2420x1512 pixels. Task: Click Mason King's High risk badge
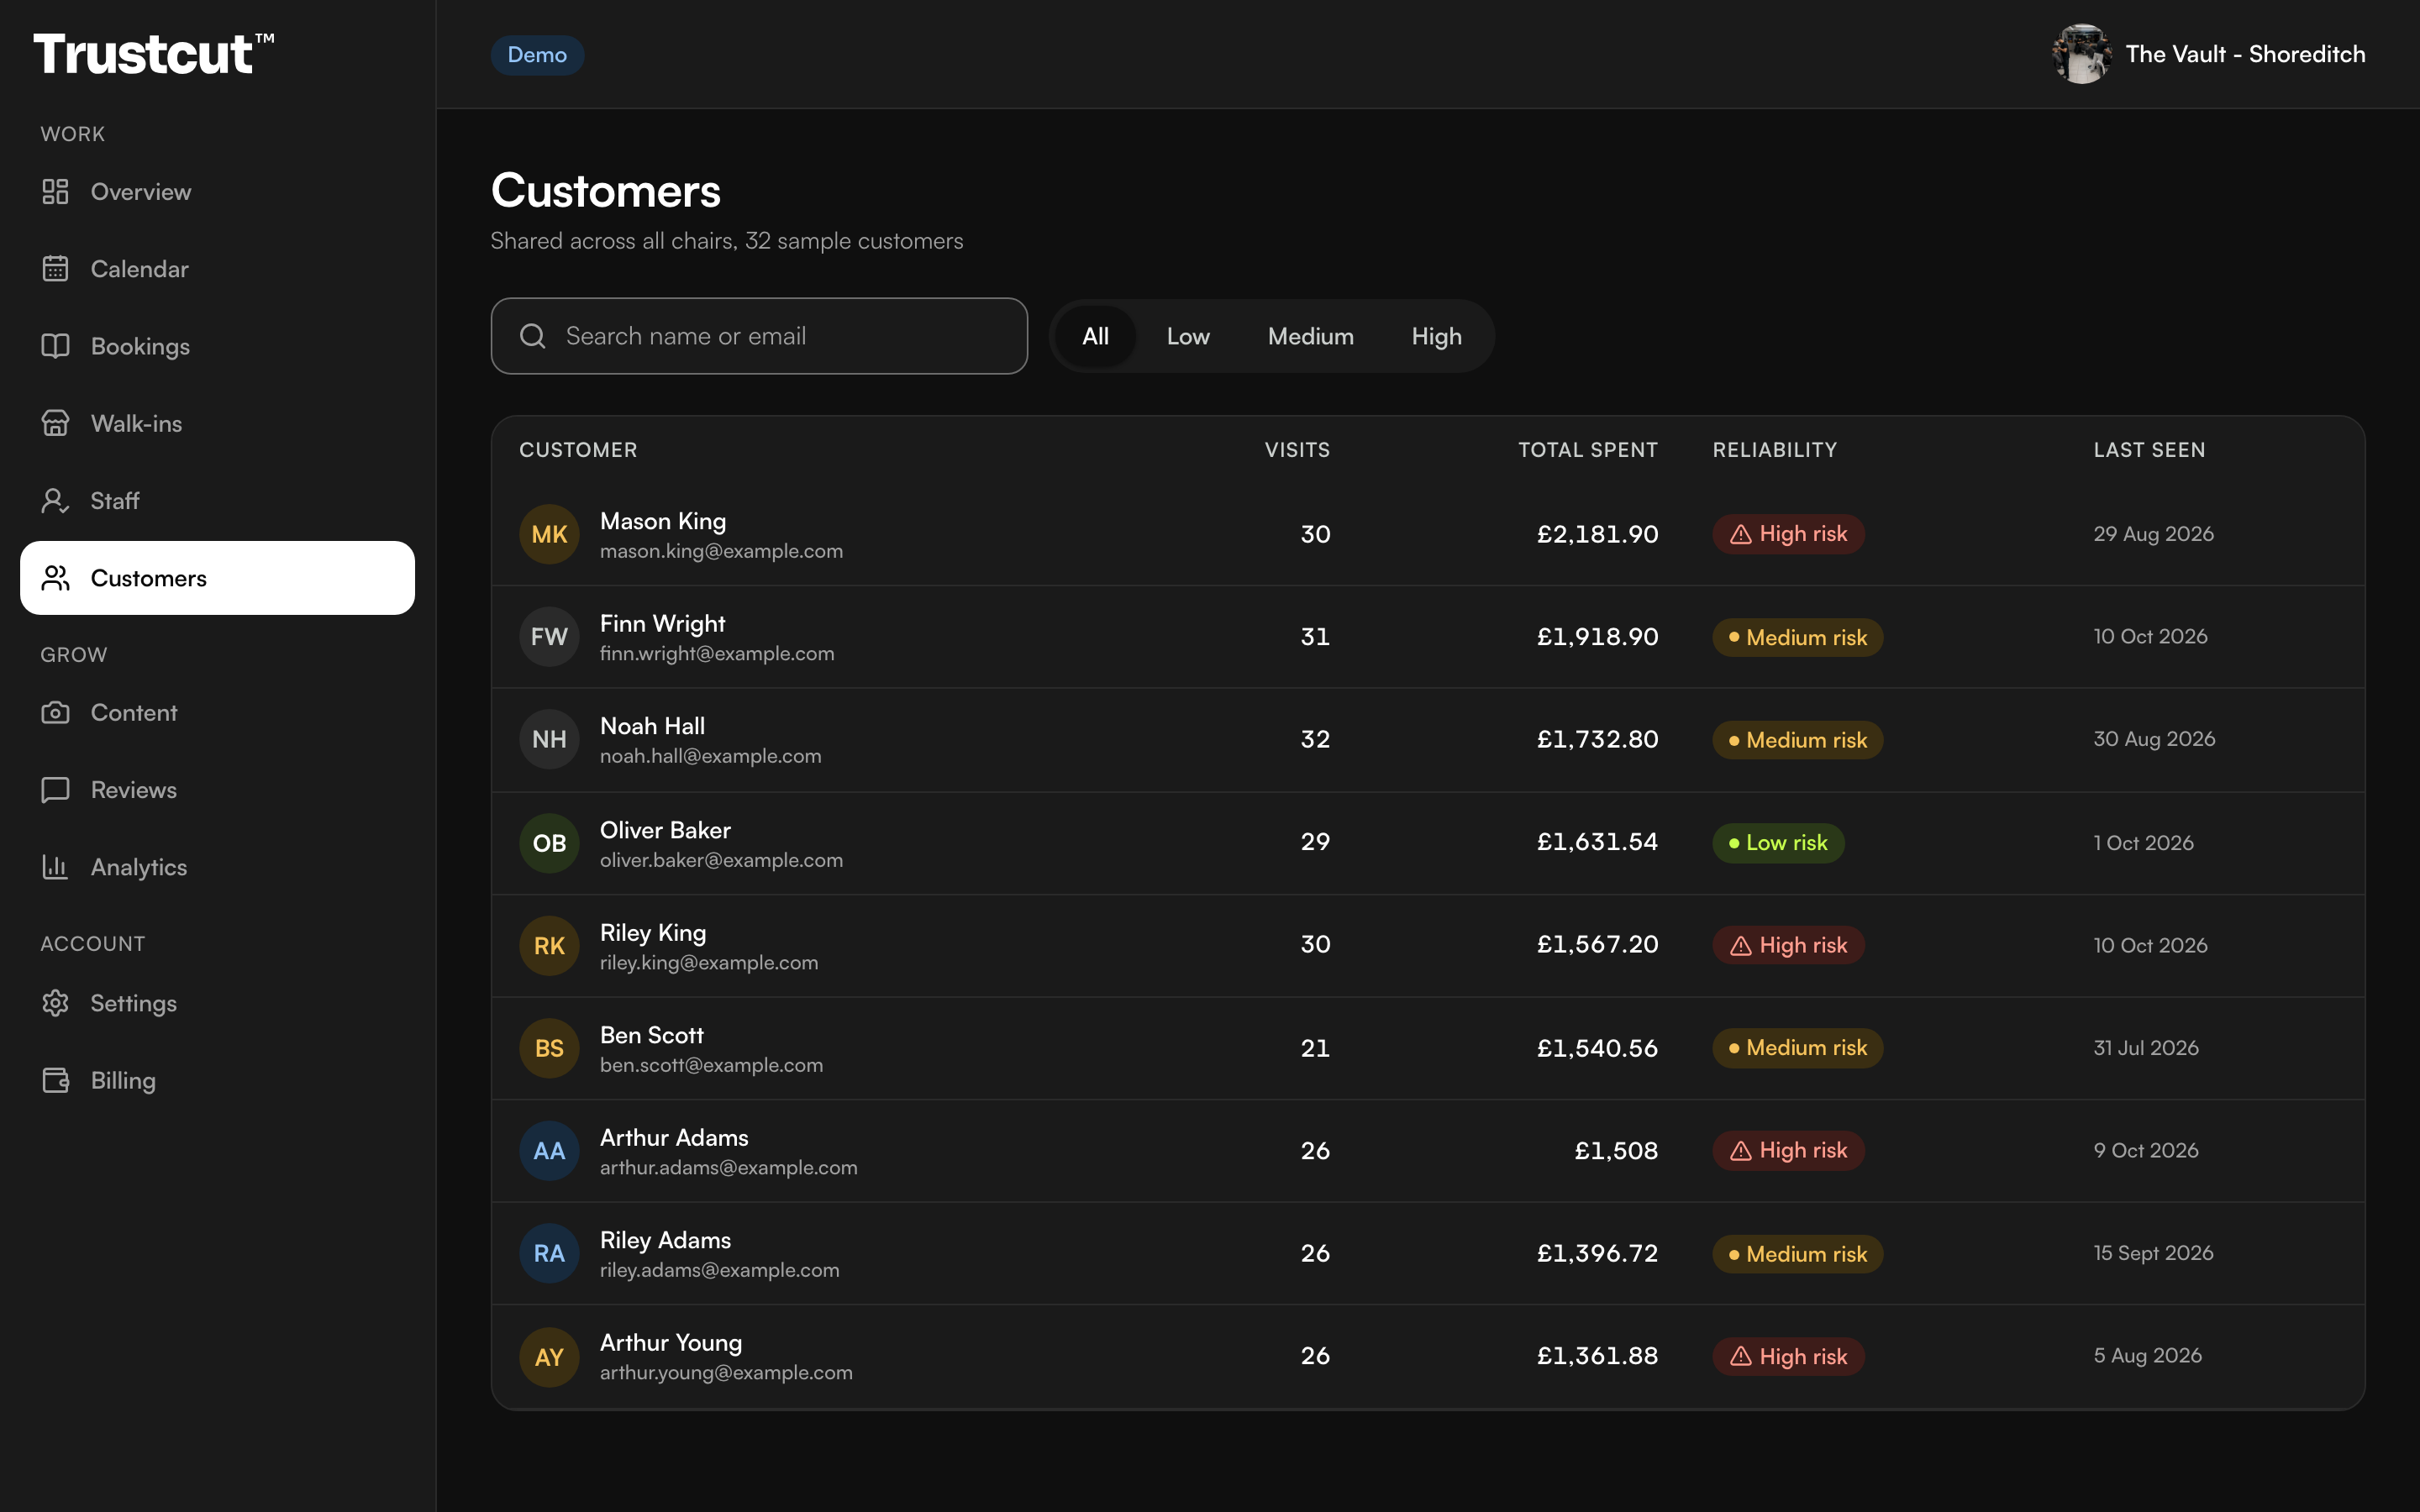point(1788,534)
